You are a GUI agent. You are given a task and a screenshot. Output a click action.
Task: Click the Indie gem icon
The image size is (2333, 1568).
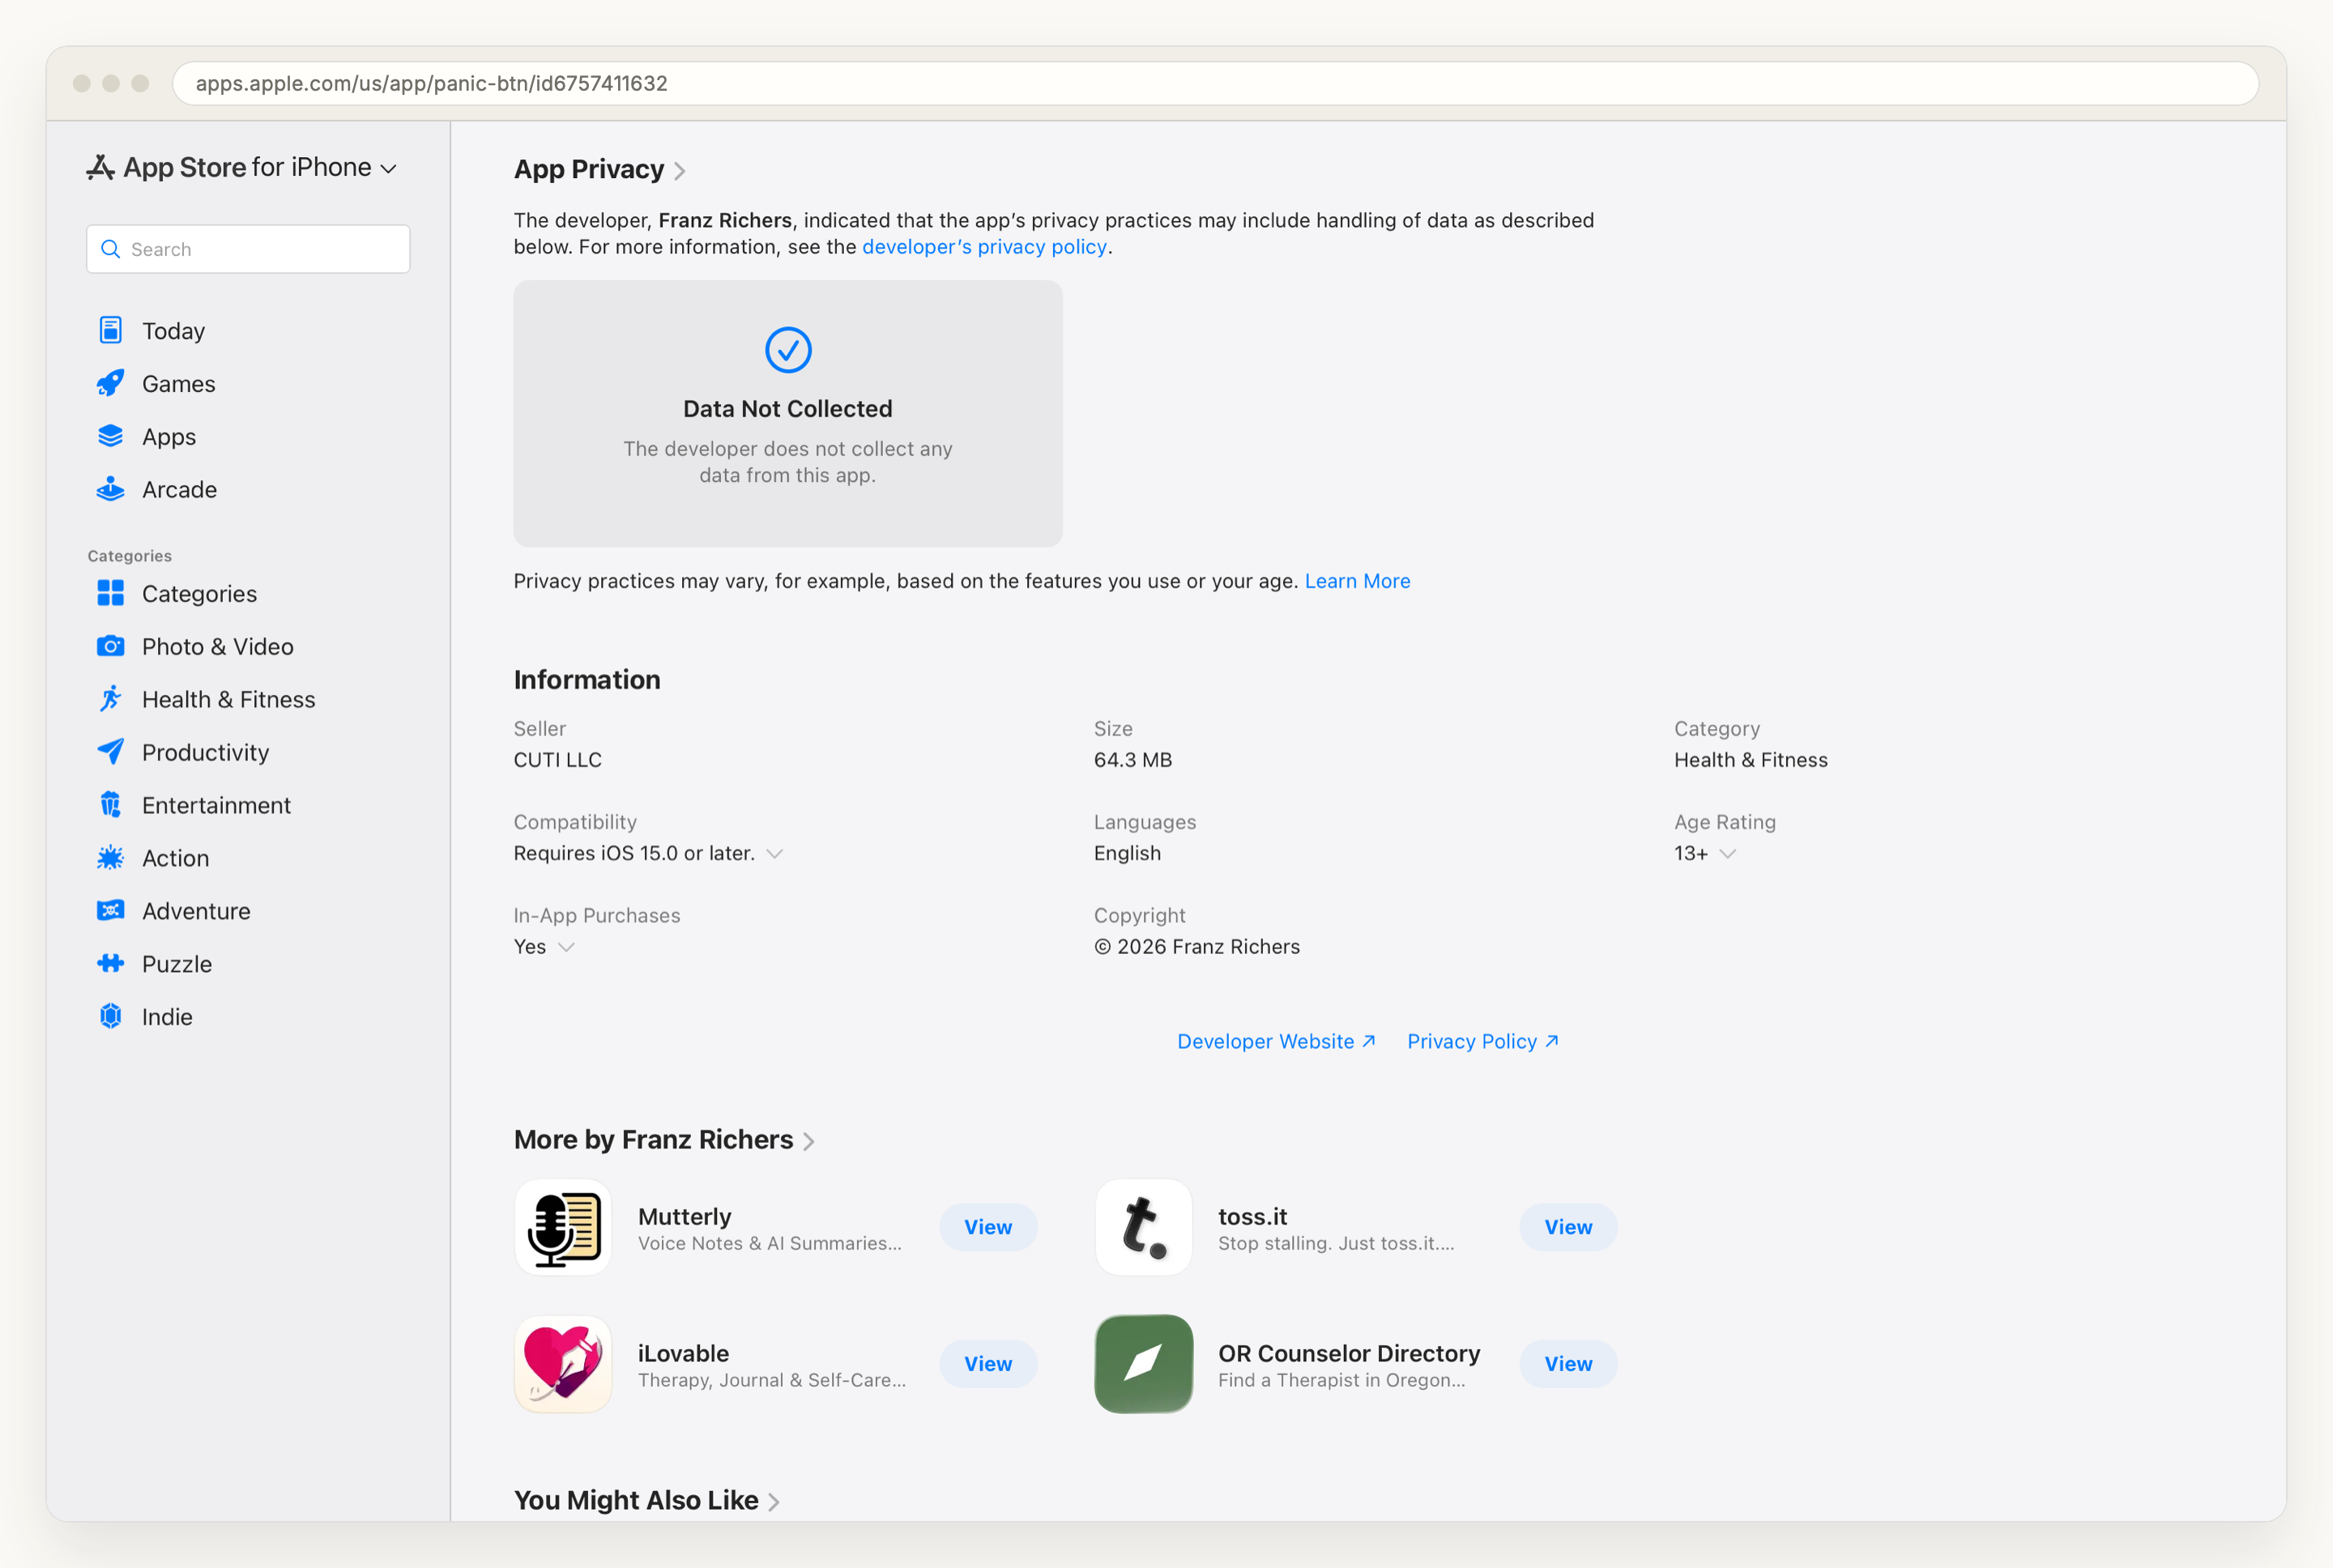point(110,1017)
